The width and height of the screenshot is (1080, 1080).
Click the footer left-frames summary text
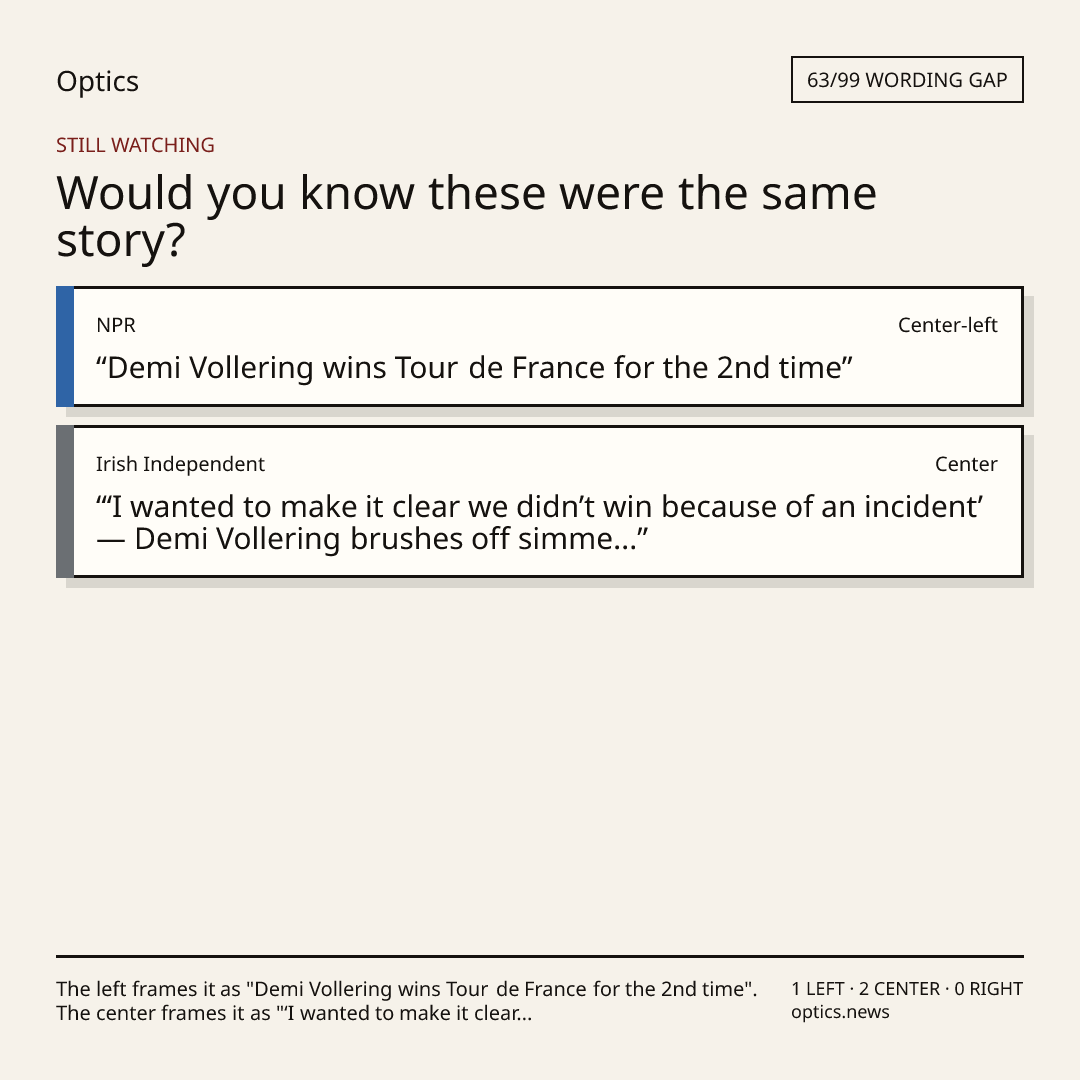point(406,989)
